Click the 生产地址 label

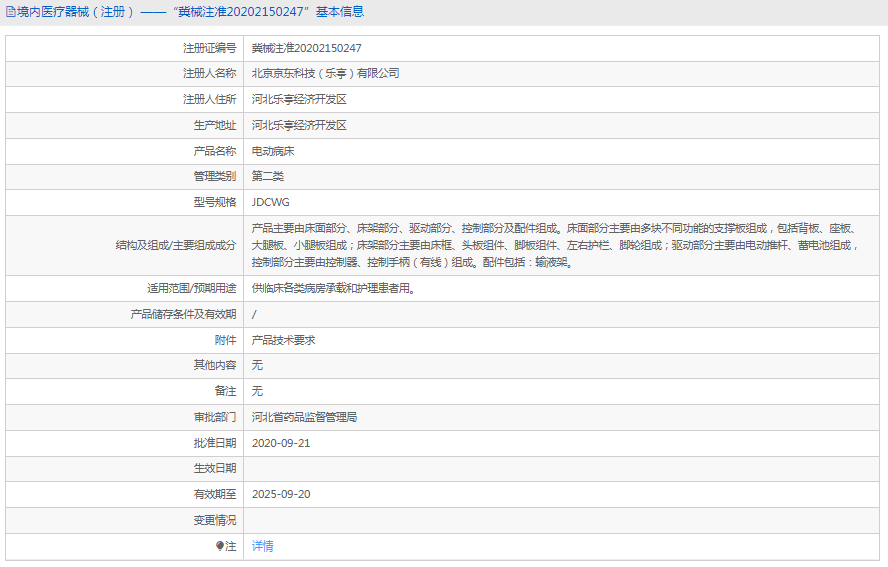point(215,125)
